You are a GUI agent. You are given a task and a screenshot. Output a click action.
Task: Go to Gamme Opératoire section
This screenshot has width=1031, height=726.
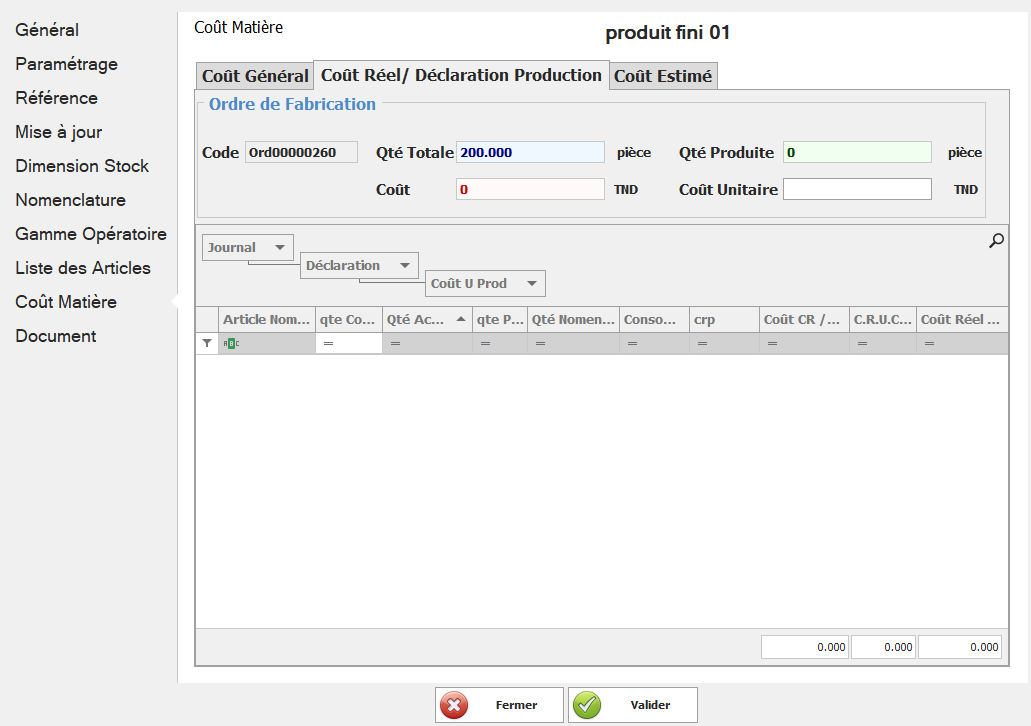tap(91, 234)
